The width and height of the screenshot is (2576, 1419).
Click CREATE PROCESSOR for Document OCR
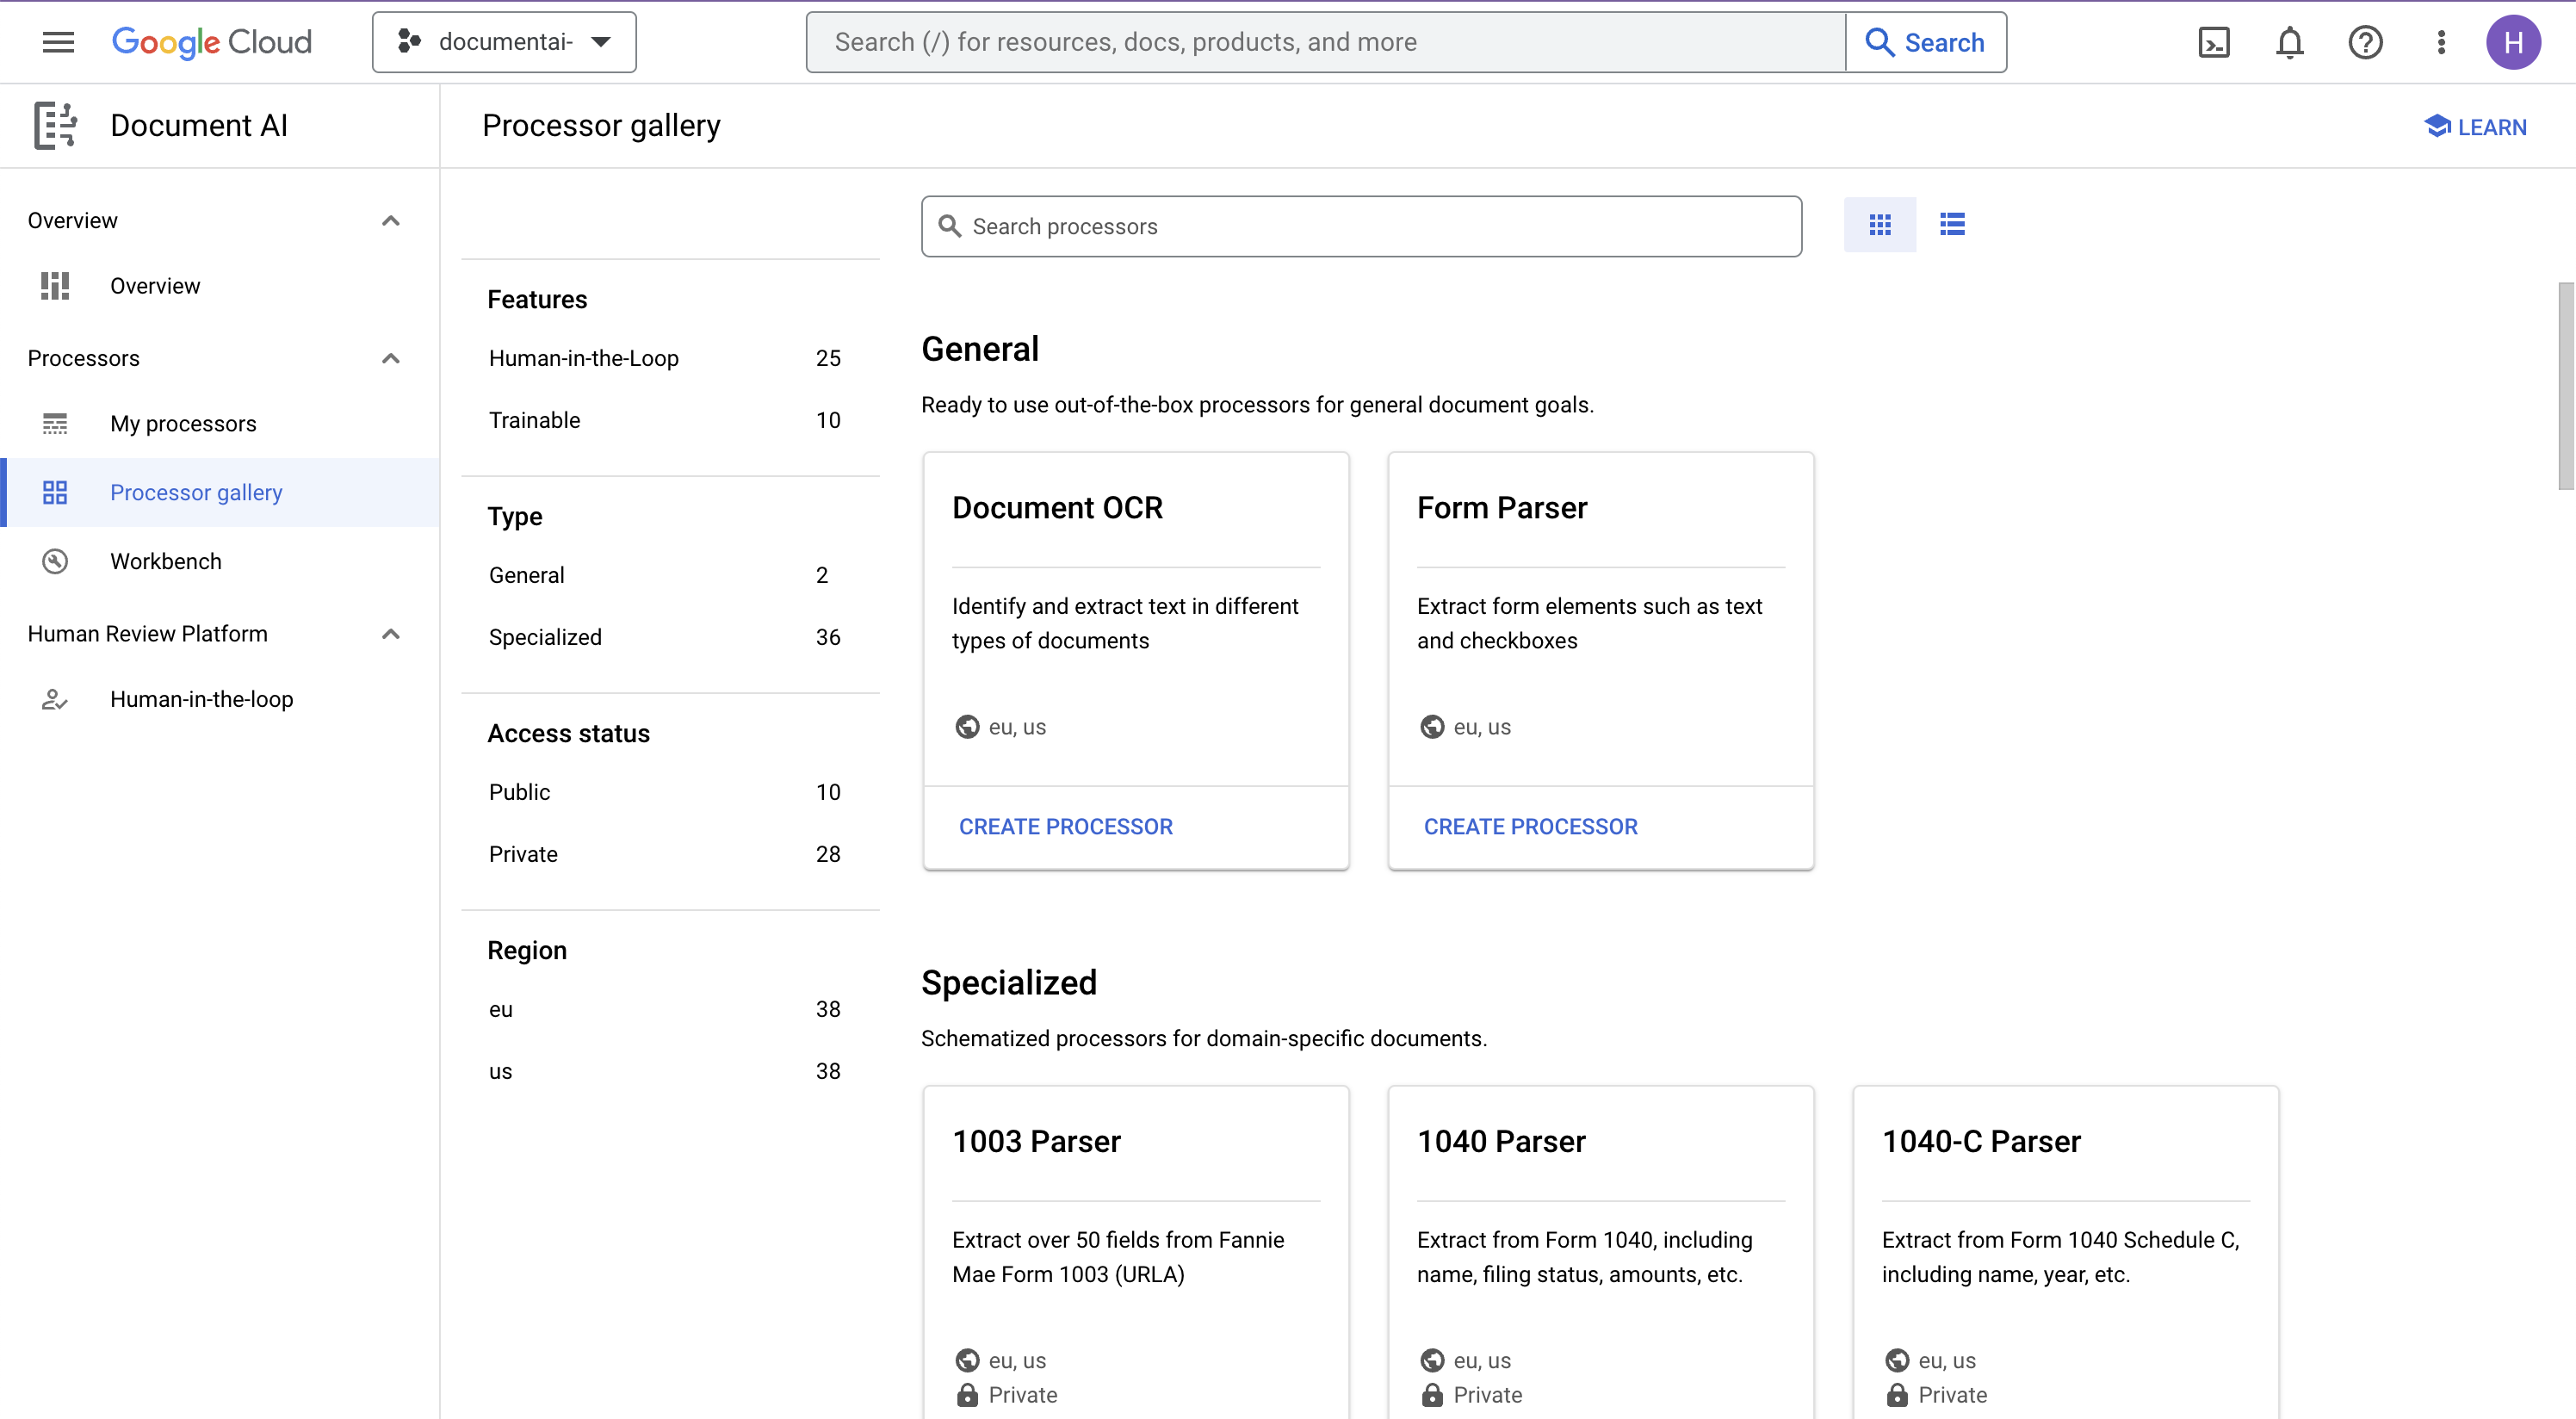click(1065, 827)
